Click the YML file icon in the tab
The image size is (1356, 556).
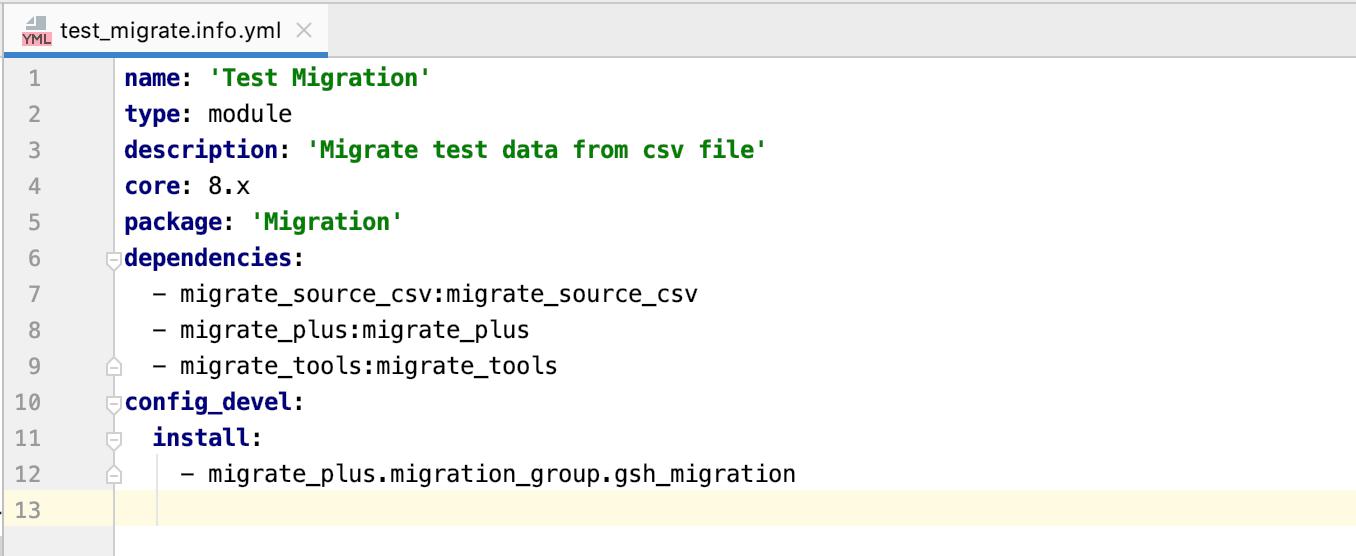[x=36, y=30]
